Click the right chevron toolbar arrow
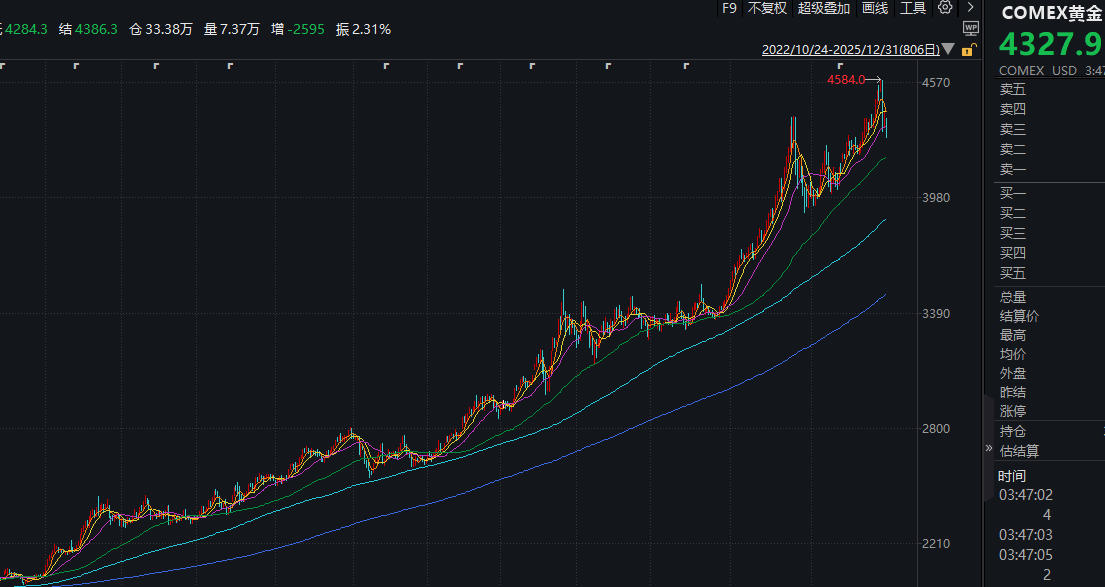Screen dimensions: 1105x587 click(x=971, y=8)
